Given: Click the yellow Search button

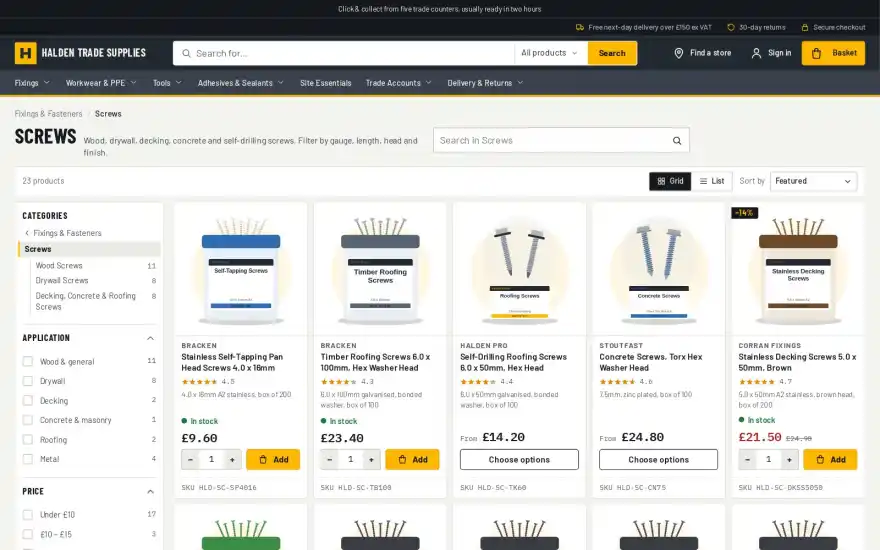Looking at the screenshot, I should 612,53.
